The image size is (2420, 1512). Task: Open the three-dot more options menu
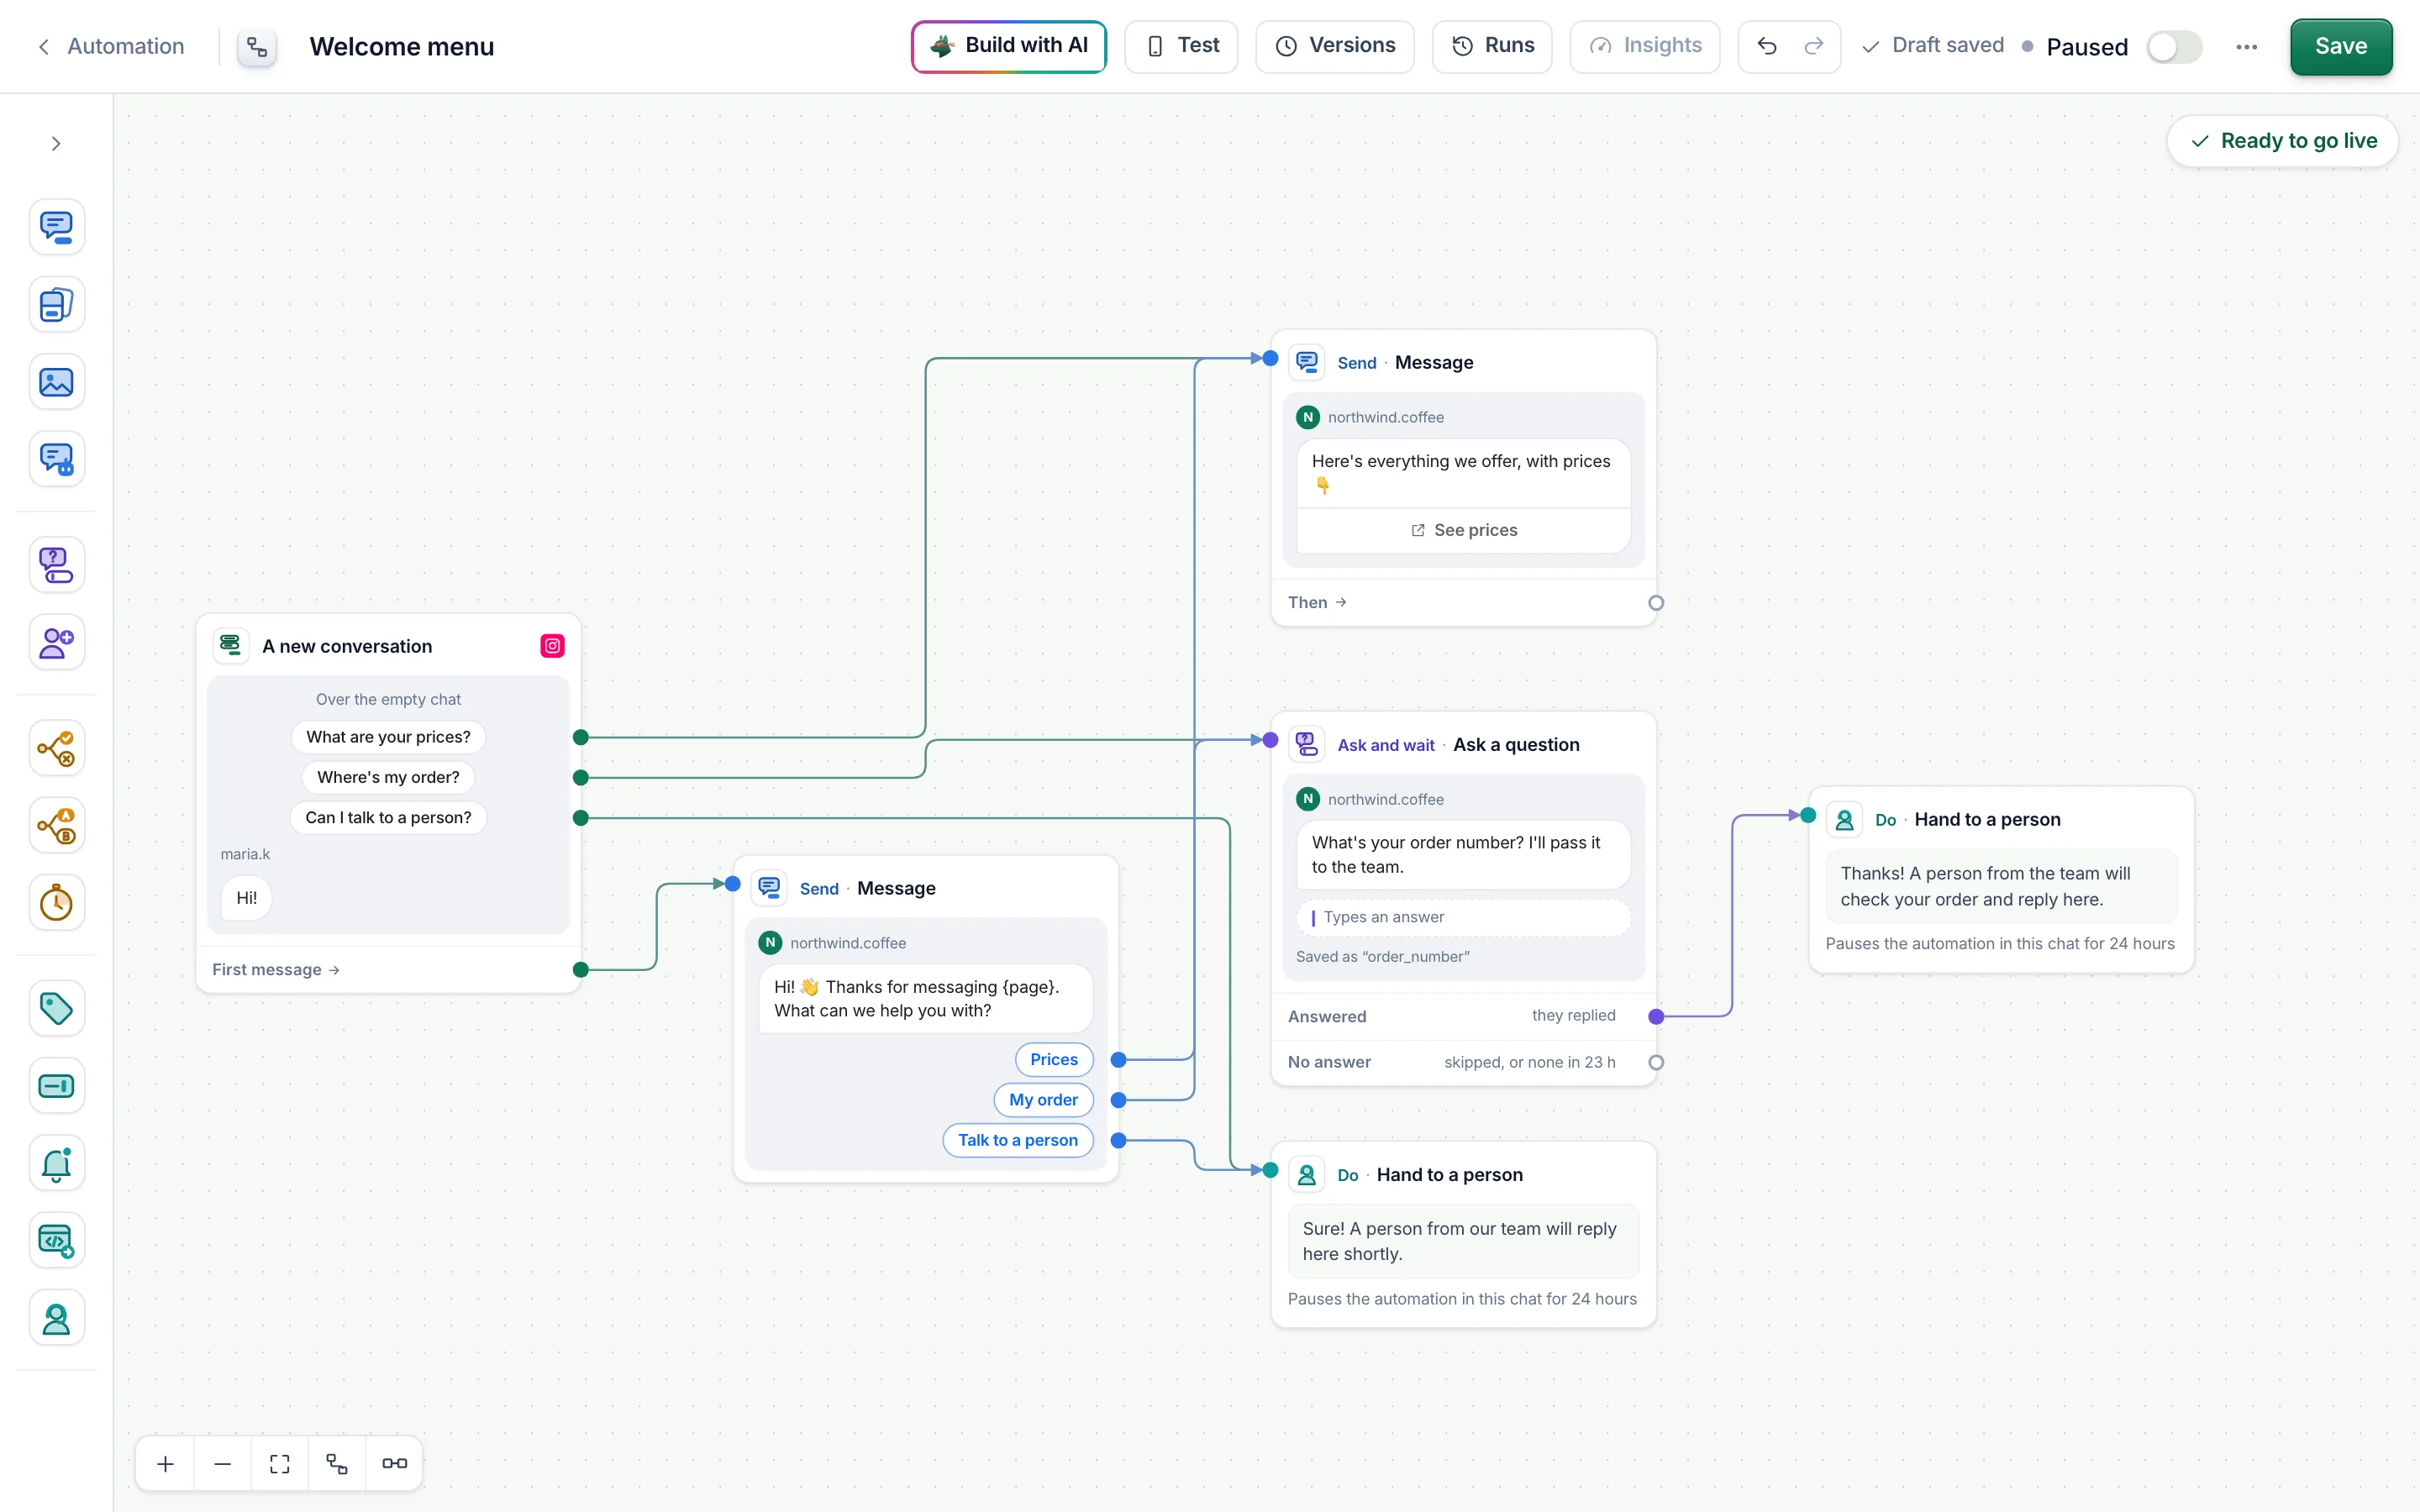2246,47
